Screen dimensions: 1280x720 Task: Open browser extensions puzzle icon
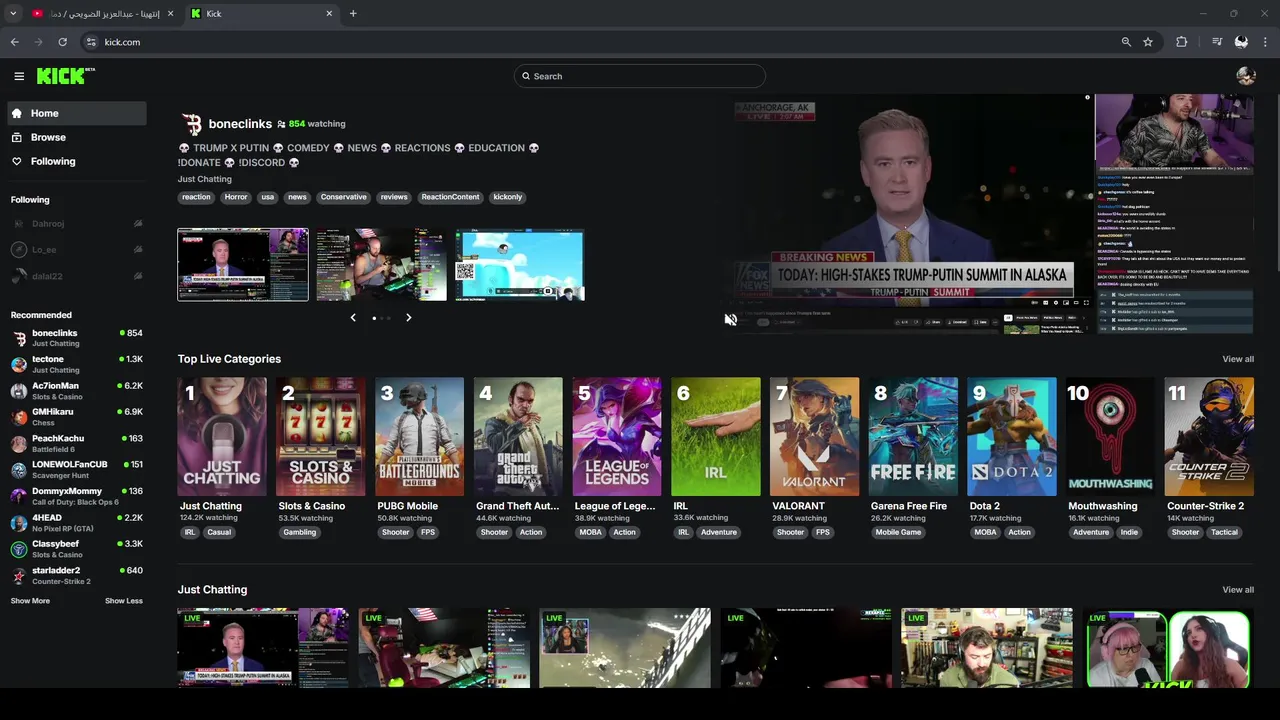pyautogui.click(x=1182, y=42)
